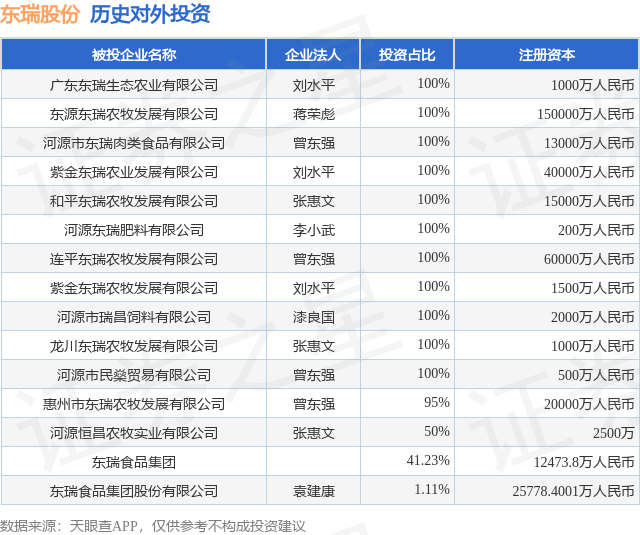Viewport: 640px width, 535px height.
Task: Click 广东东瑞生态农业有限公司 company name
Action: [134, 85]
